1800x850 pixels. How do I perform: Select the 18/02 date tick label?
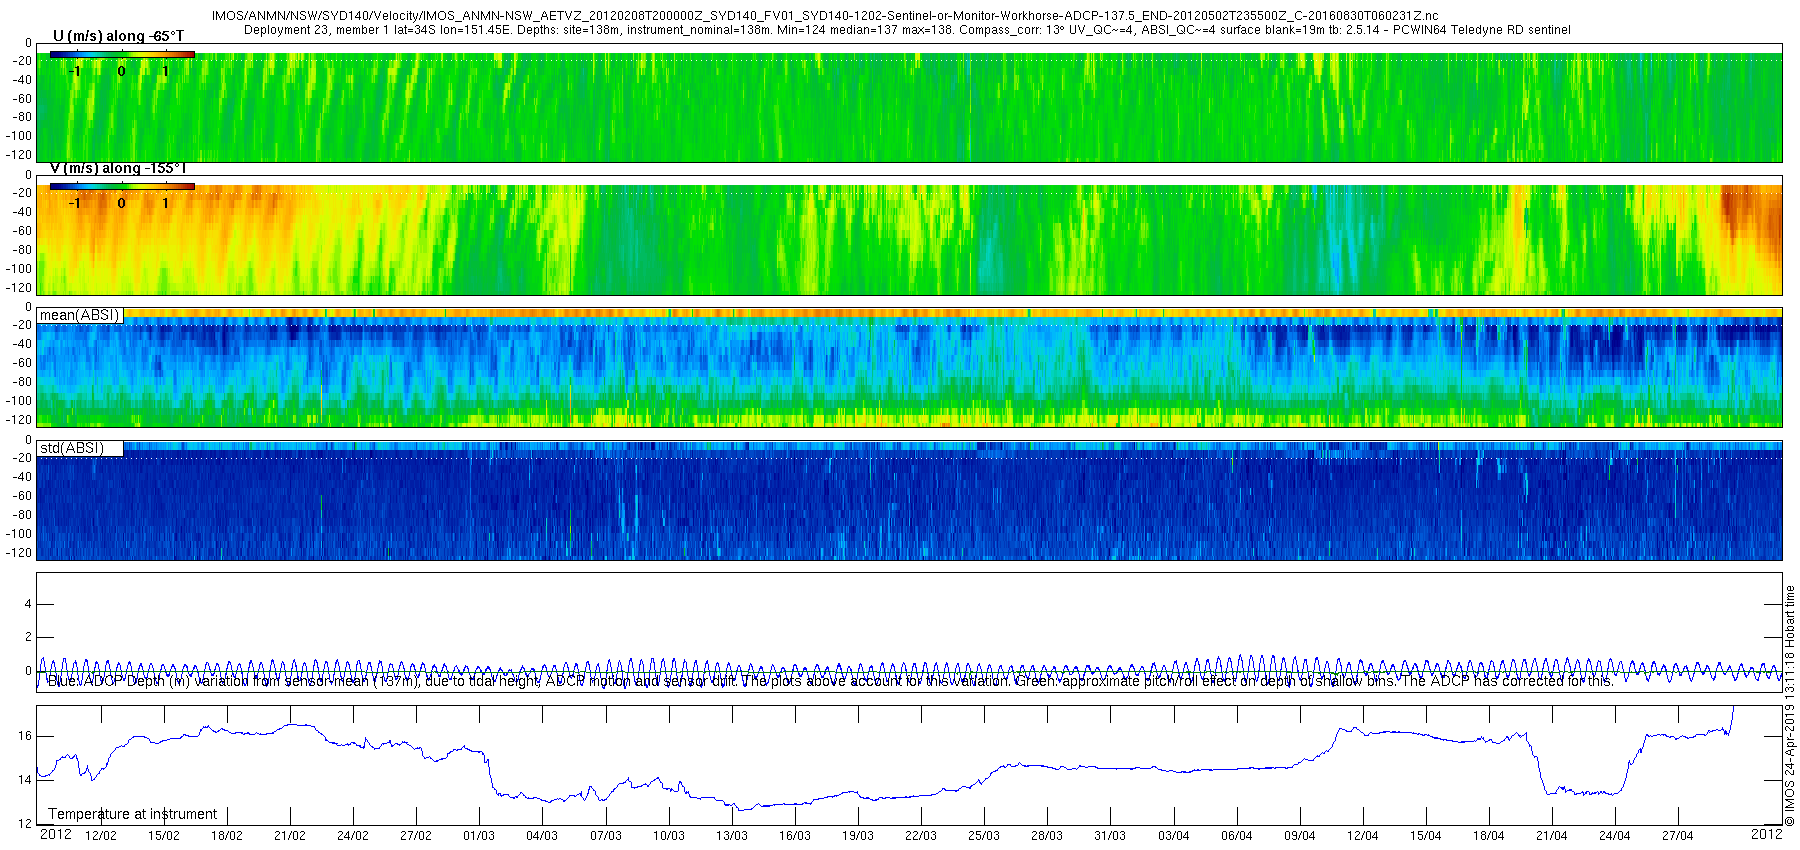227,836
